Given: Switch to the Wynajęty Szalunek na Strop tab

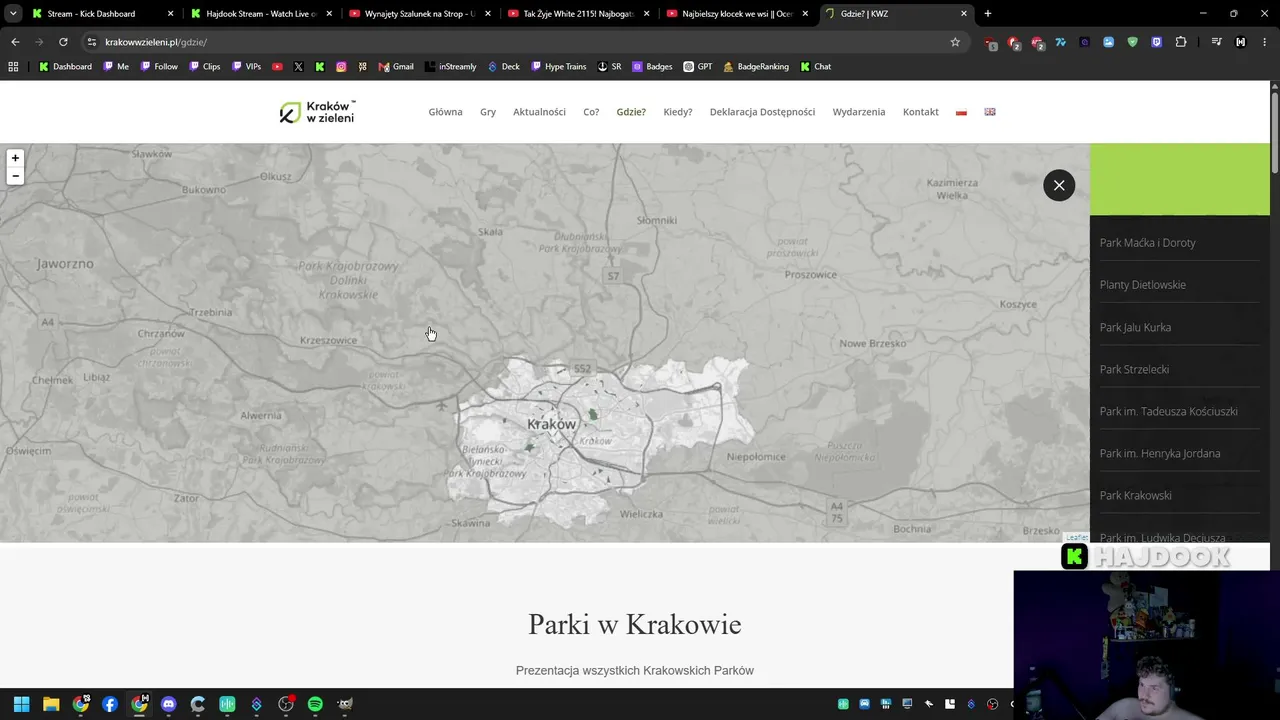Looking at the screenshot, I should [419, 14].
